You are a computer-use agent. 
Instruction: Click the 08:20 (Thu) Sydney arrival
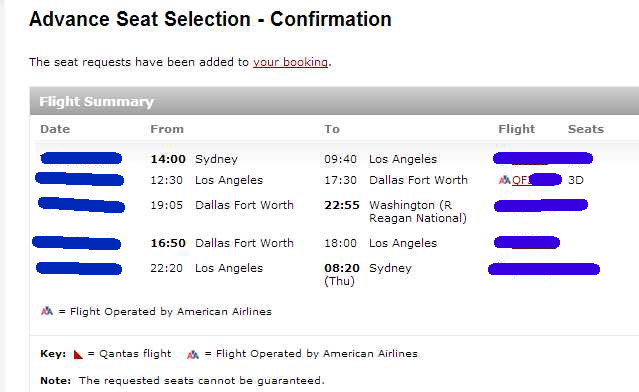(x=368, y=274)
